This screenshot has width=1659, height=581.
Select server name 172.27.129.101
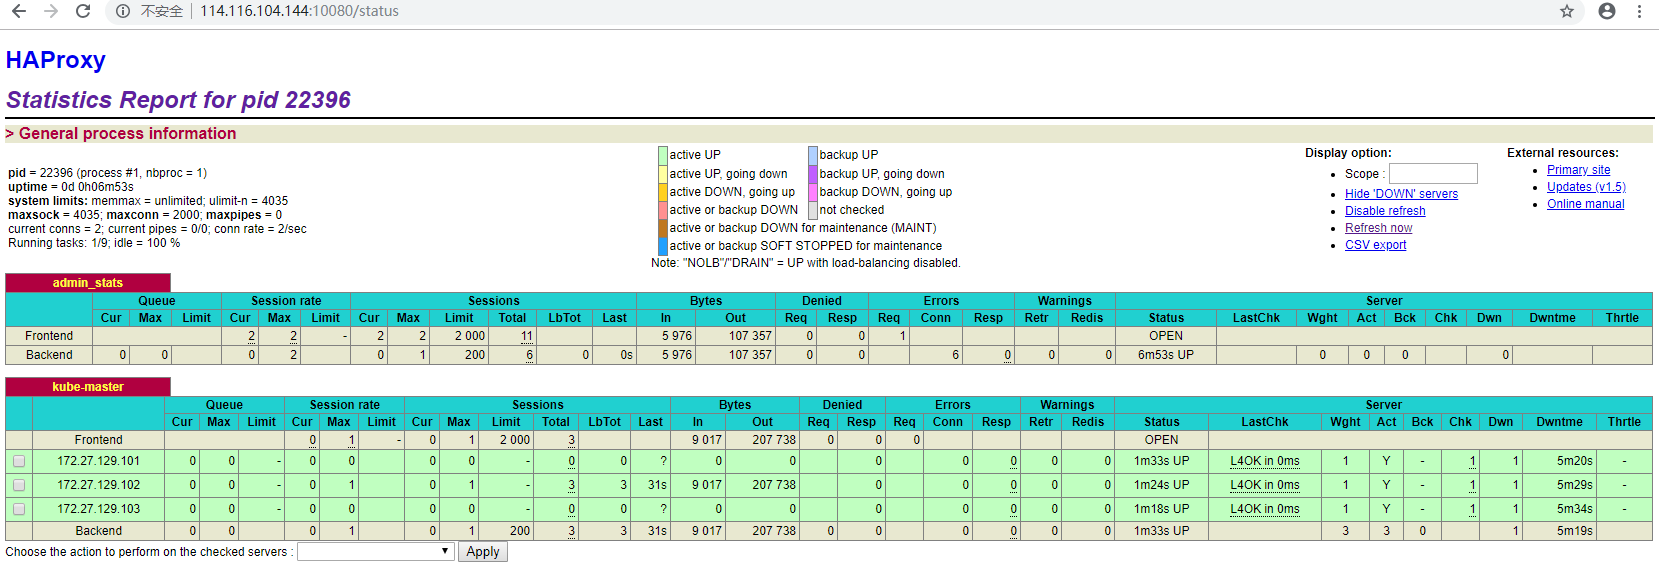click(x=98, y=461)
